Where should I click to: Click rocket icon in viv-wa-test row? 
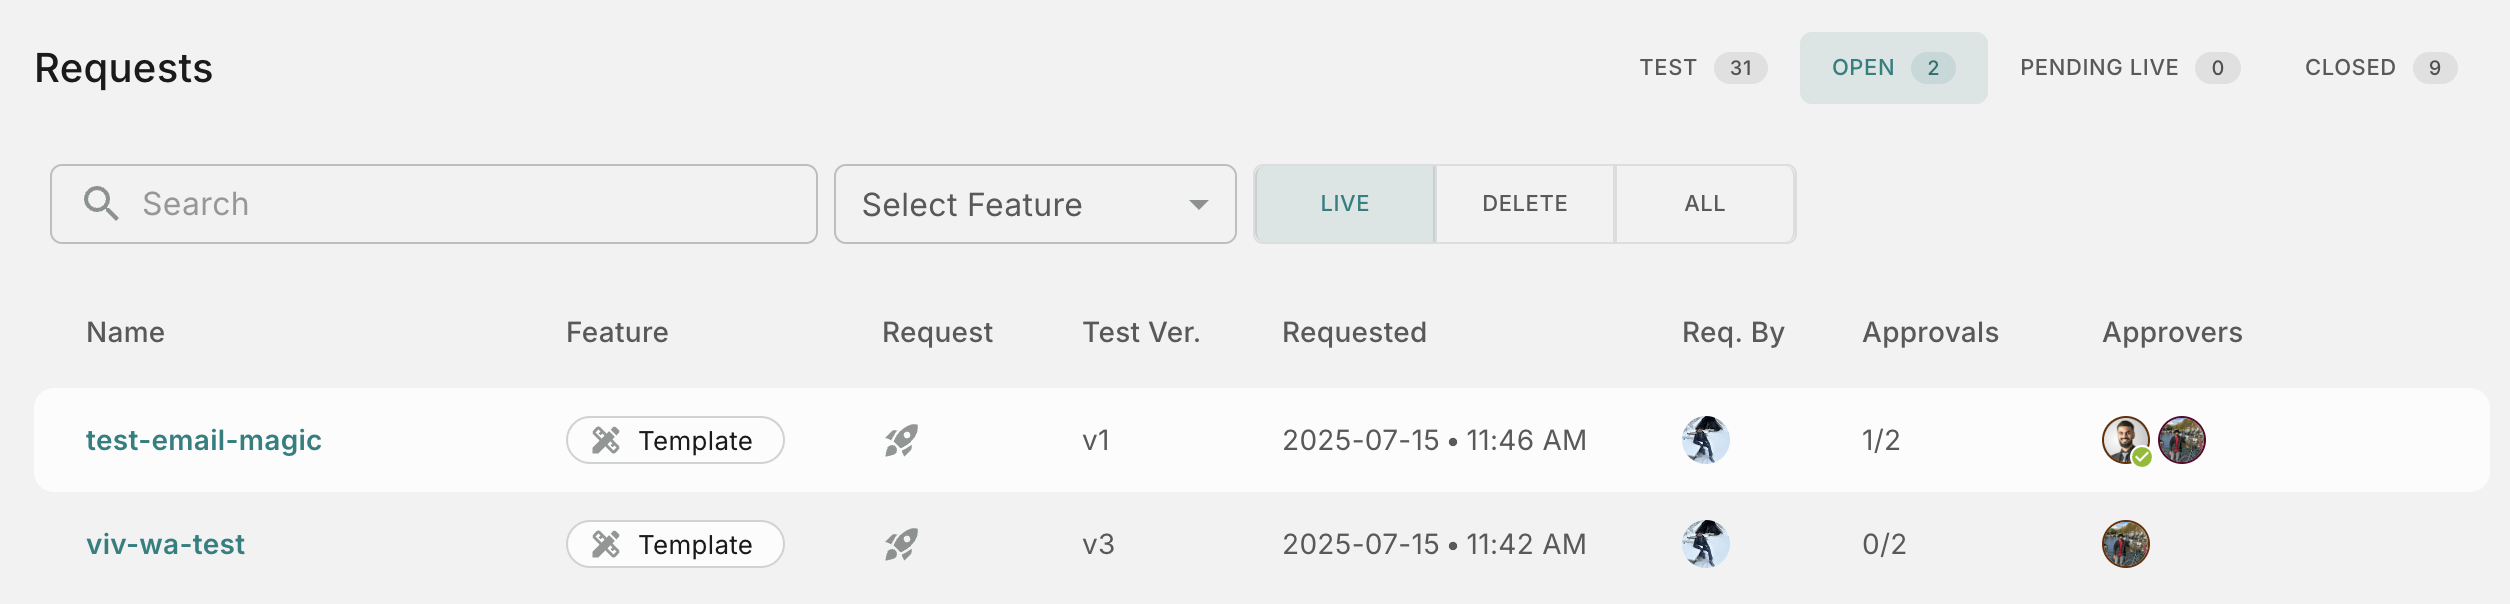901,544
